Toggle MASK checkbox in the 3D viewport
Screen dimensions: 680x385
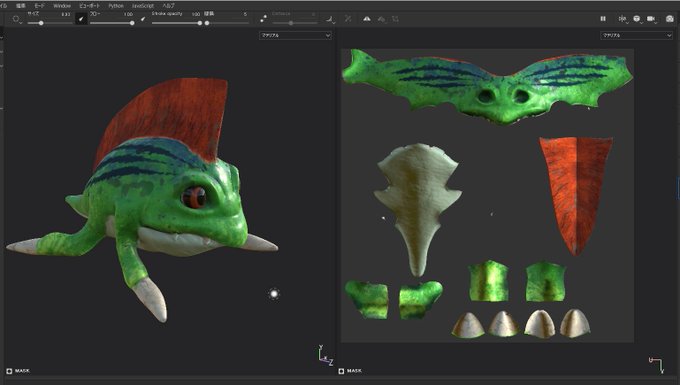tap(9, 371)
